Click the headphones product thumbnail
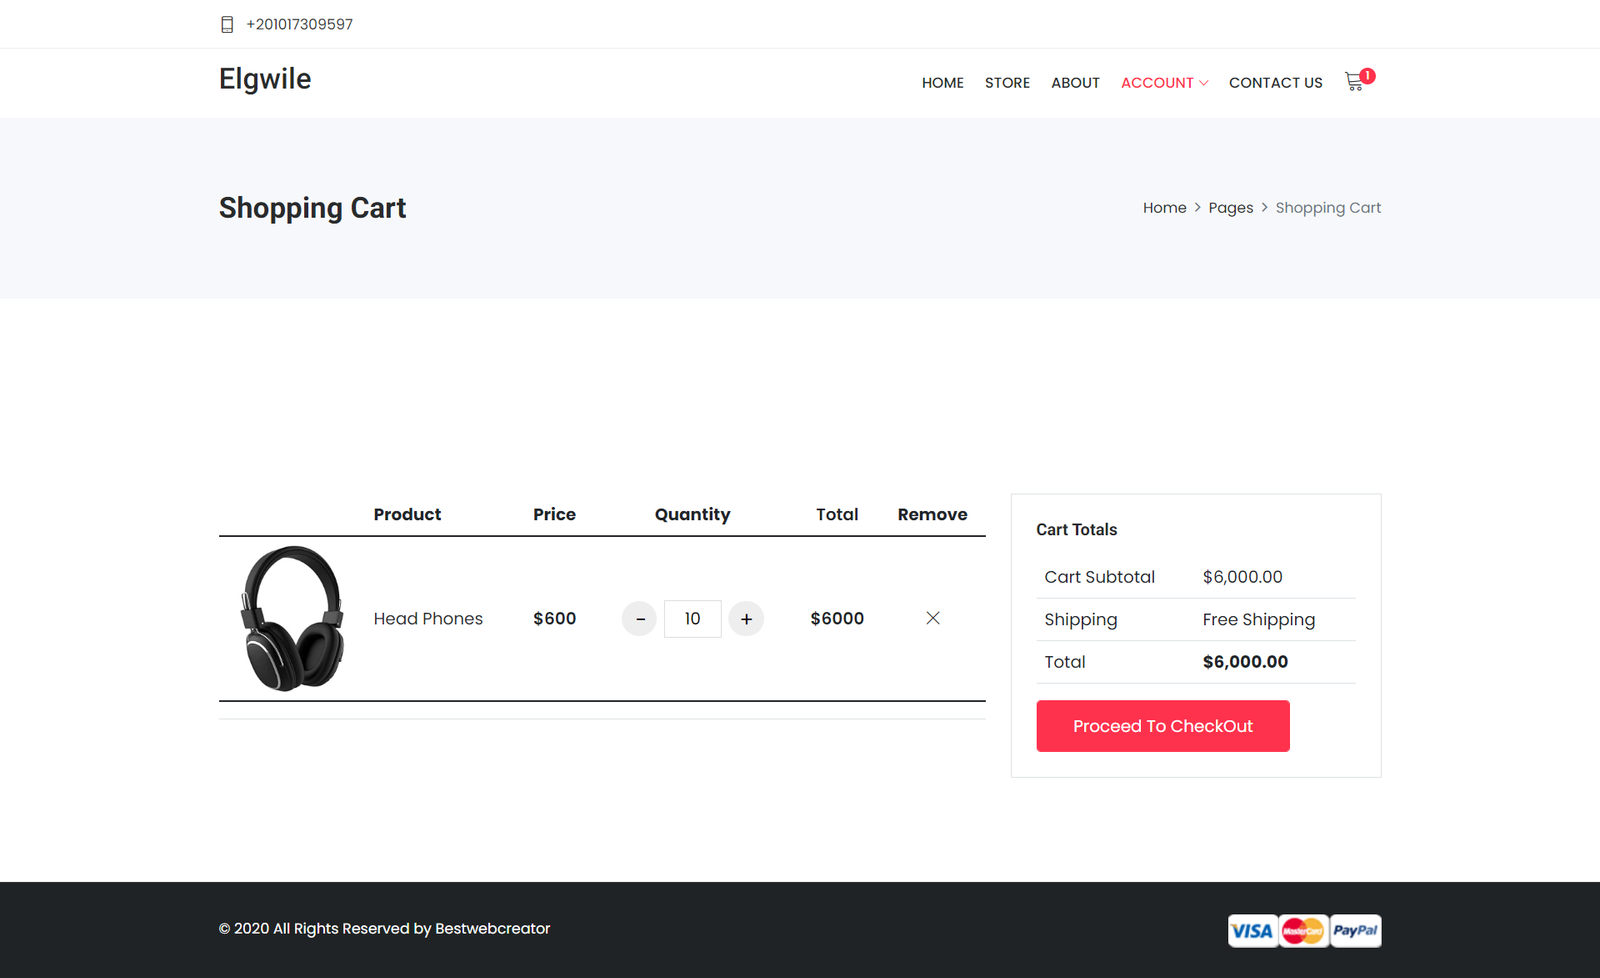Viewport: 1600px width, 978px height. tap(292, 618)
